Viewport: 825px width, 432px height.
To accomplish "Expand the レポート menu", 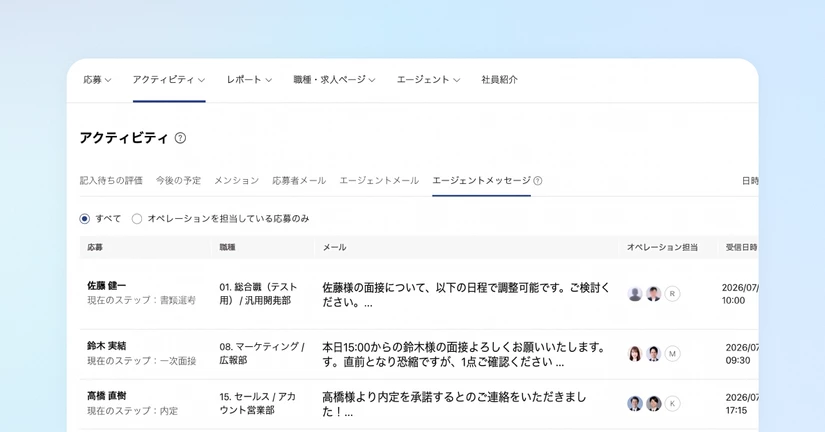I will point(249,80).
